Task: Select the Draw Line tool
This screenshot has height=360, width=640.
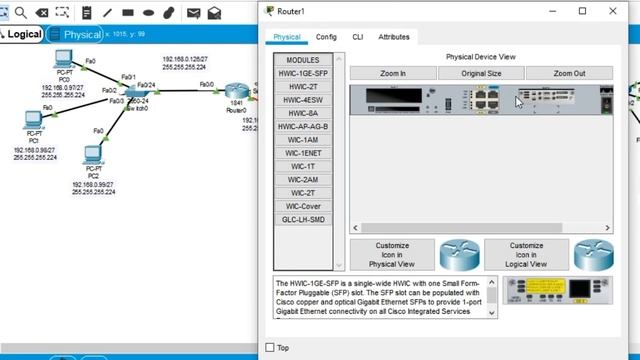Action: point(107,13)
